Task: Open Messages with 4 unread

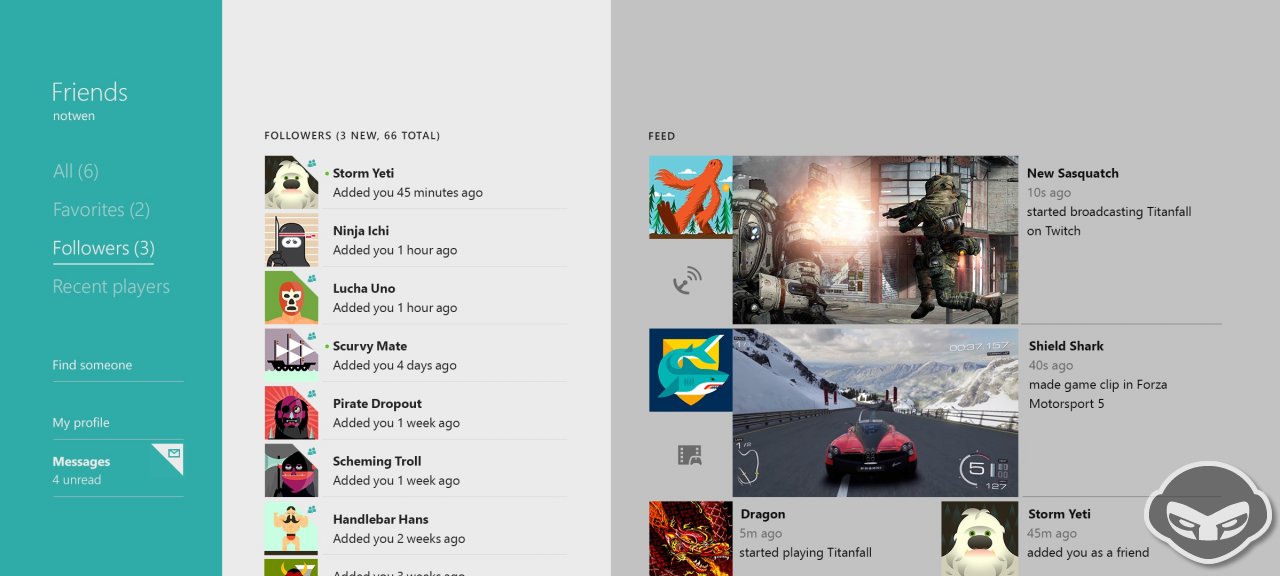Action: pos(118,470)
